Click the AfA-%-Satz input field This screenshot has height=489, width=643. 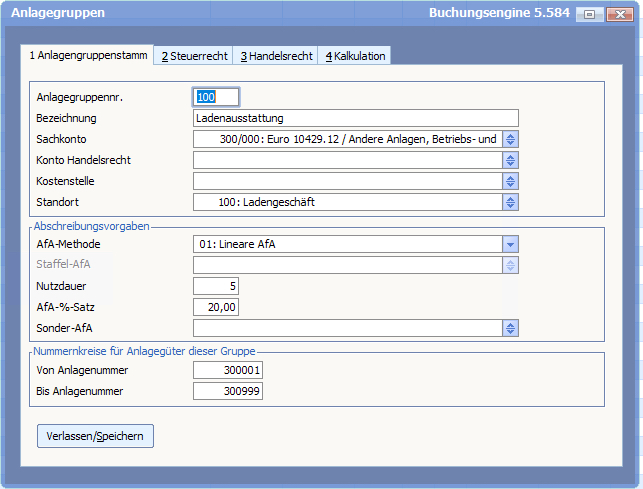click(x=216, y=307)
